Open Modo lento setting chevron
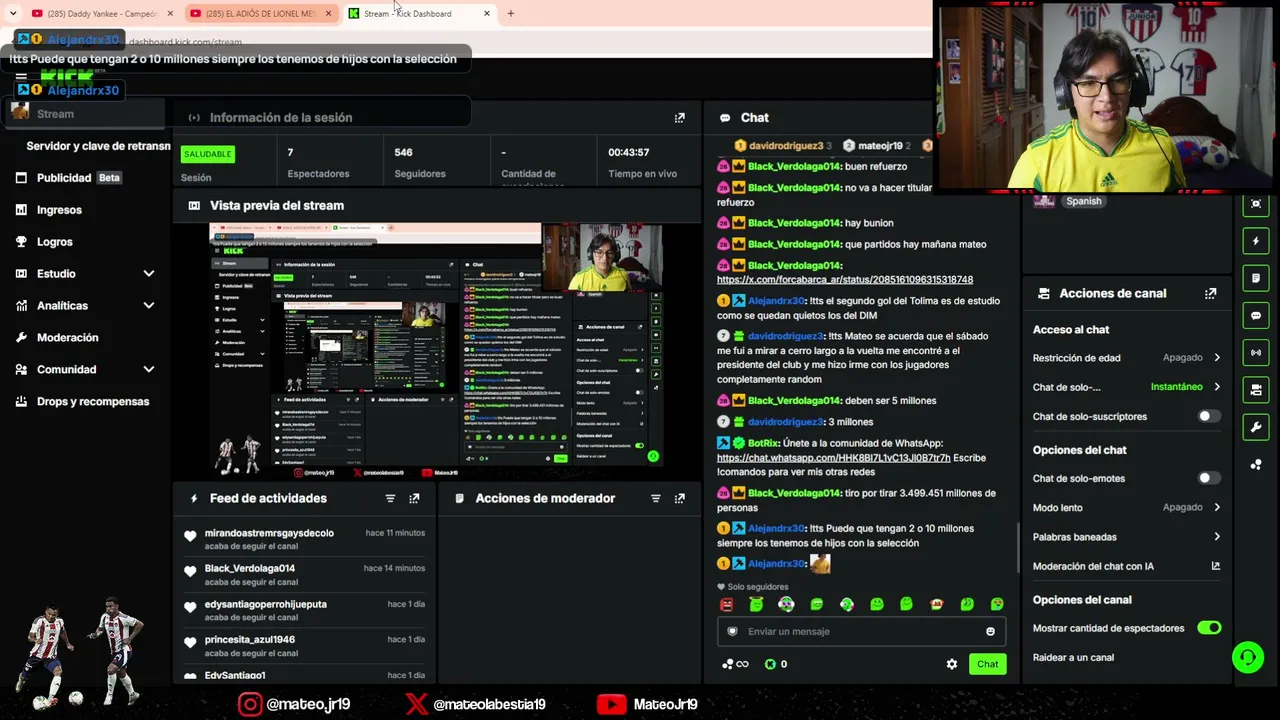Image resolution: width=1280 pixels, height=720 pixels. [x=1217, y=508]
